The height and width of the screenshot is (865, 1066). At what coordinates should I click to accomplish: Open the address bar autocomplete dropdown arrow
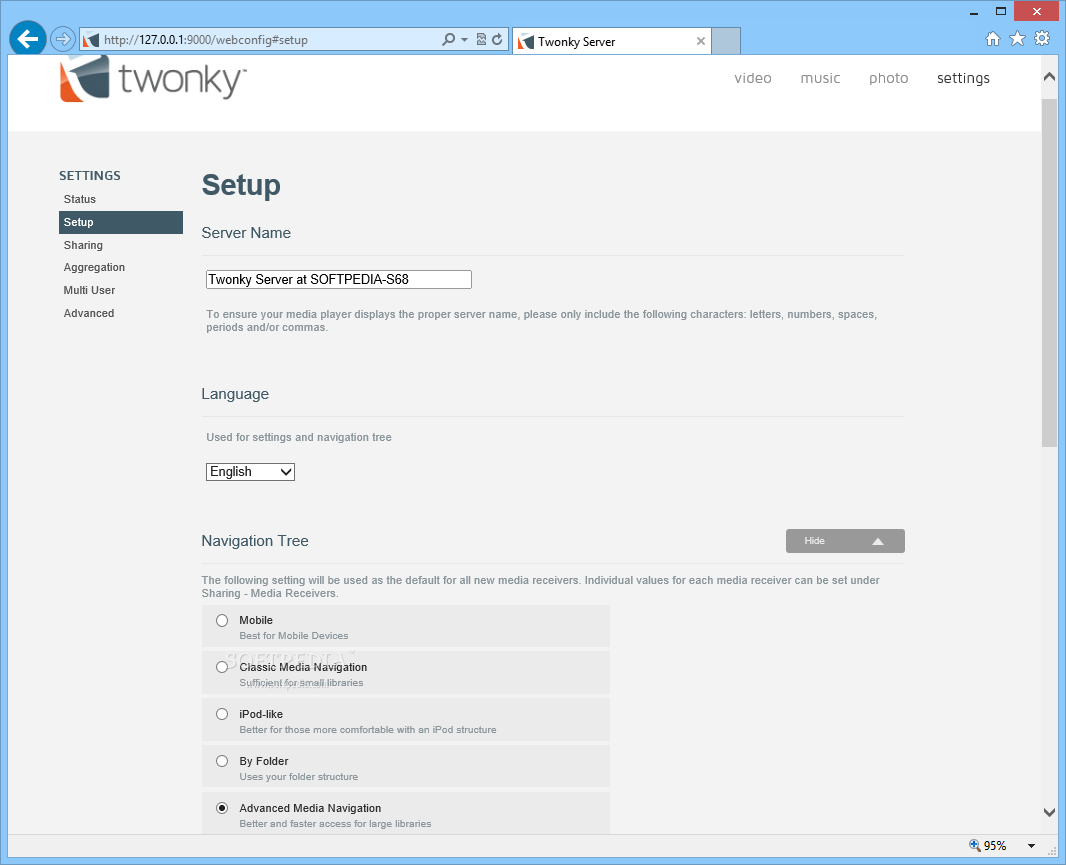(x=464, y=39)
